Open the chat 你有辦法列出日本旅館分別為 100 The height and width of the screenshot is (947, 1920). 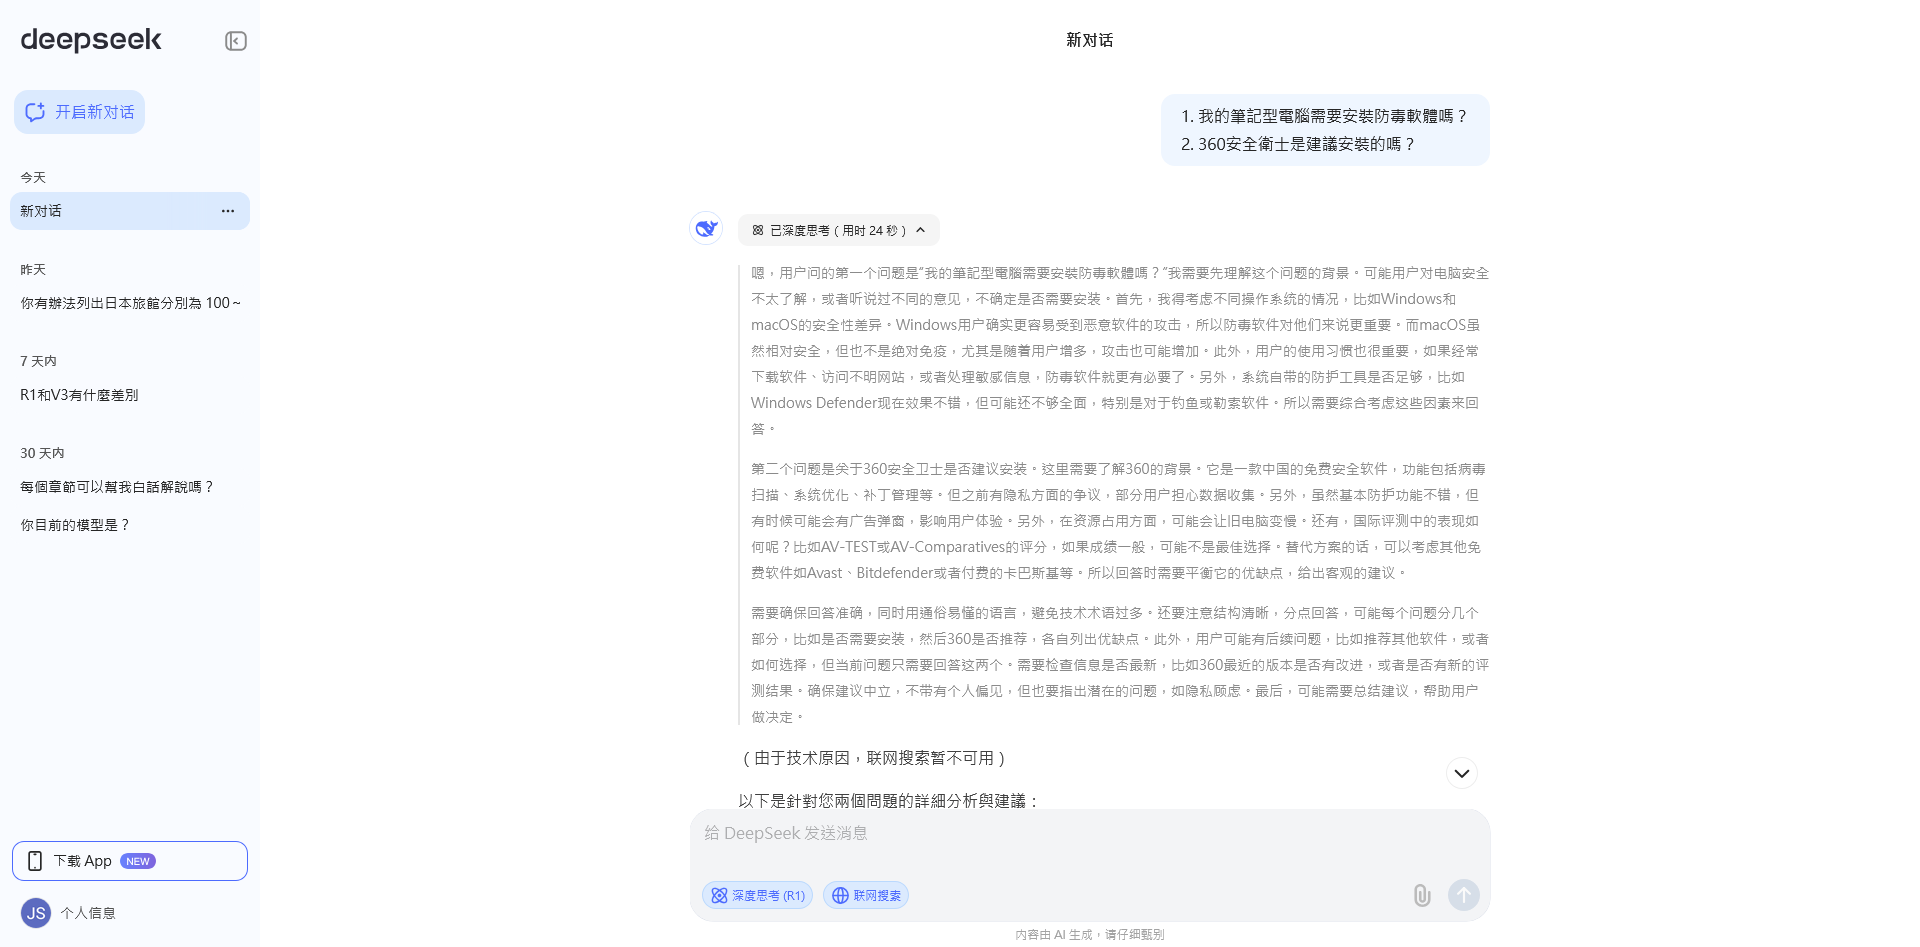(x=130, y=303)
